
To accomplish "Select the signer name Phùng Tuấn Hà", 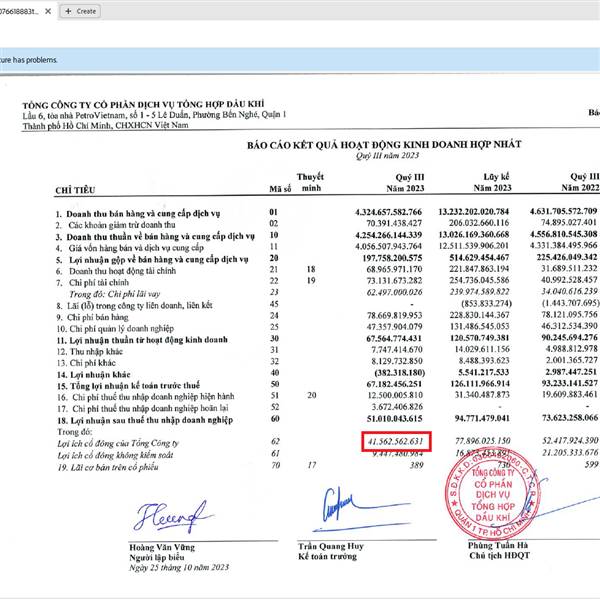I will [498, 545].
